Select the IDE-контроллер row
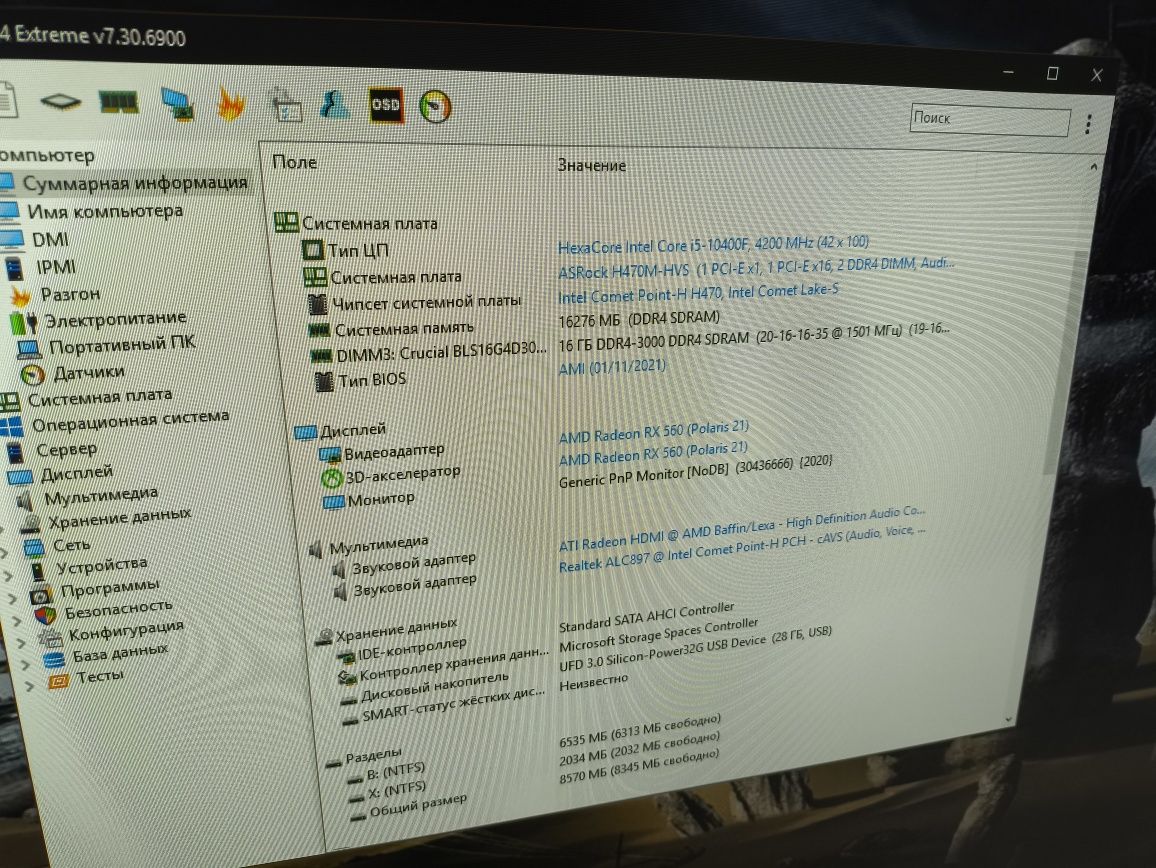 click(403, 650)
